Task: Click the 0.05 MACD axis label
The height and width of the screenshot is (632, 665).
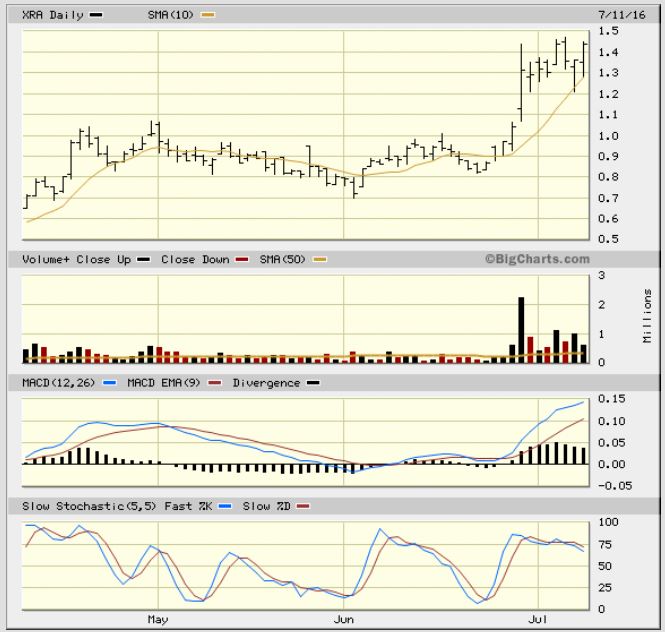Action: click(x=612, y=443)
